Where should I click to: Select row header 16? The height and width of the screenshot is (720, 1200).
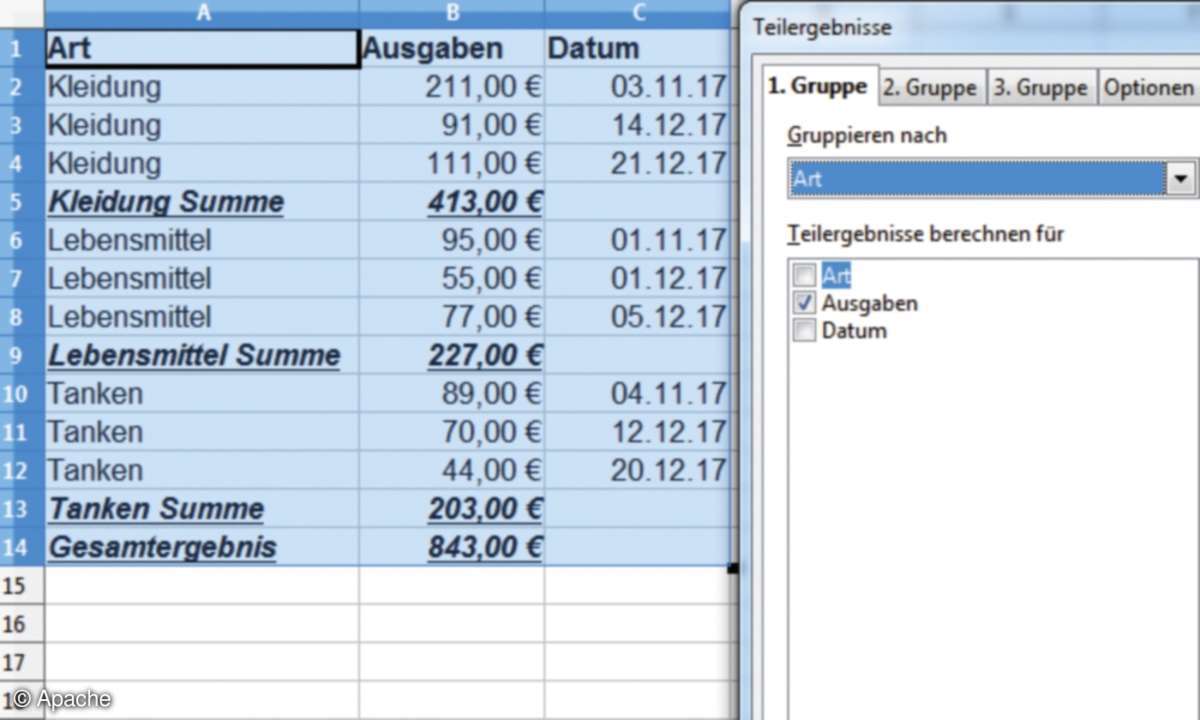click(22, 624)
